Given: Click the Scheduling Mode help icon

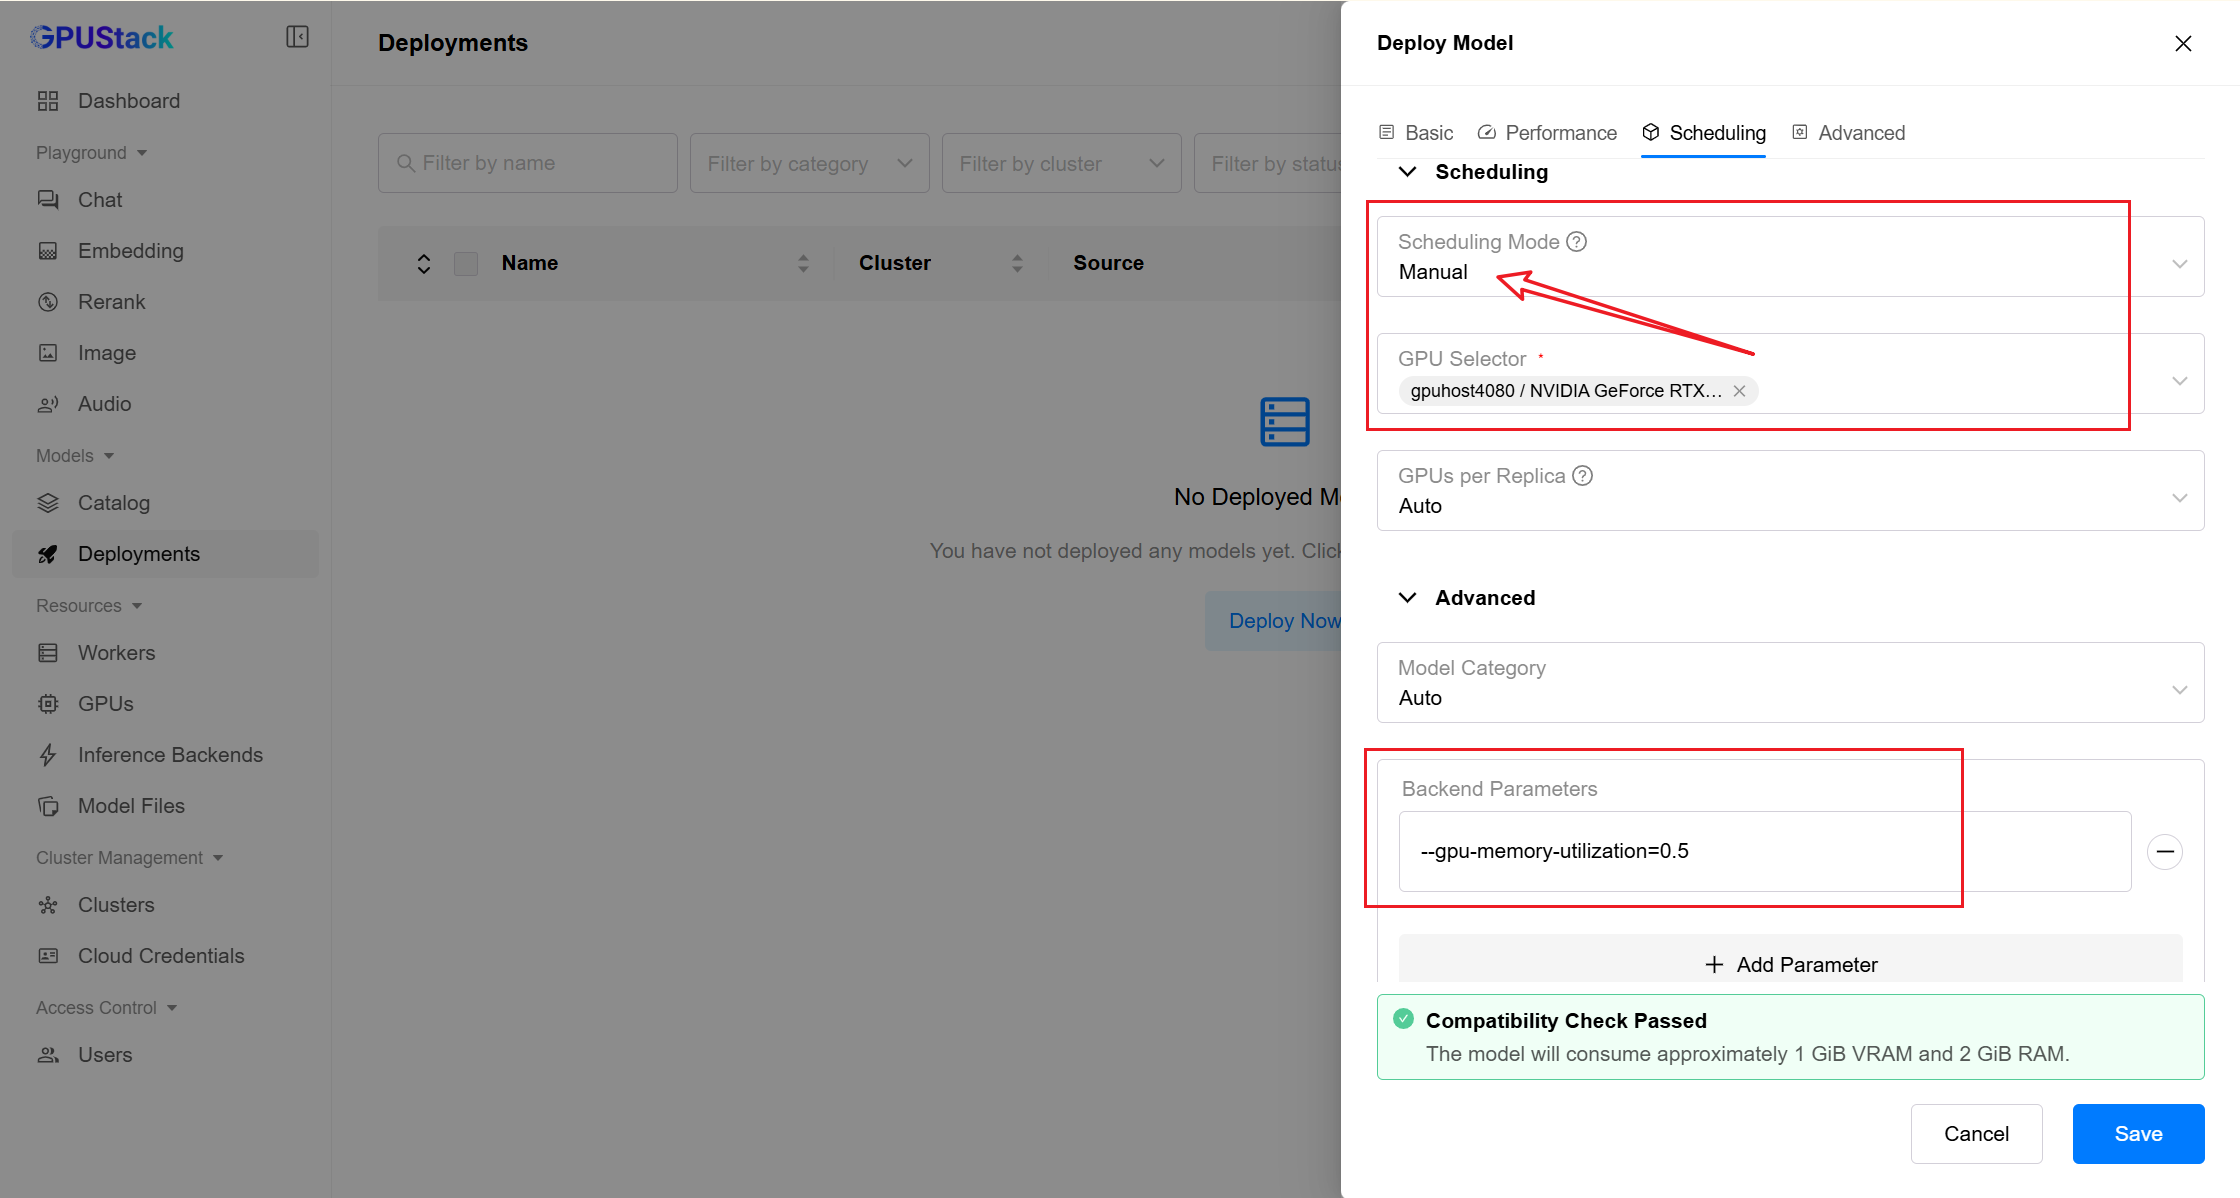Looking at the screenshot, I should pos(1577,242).
